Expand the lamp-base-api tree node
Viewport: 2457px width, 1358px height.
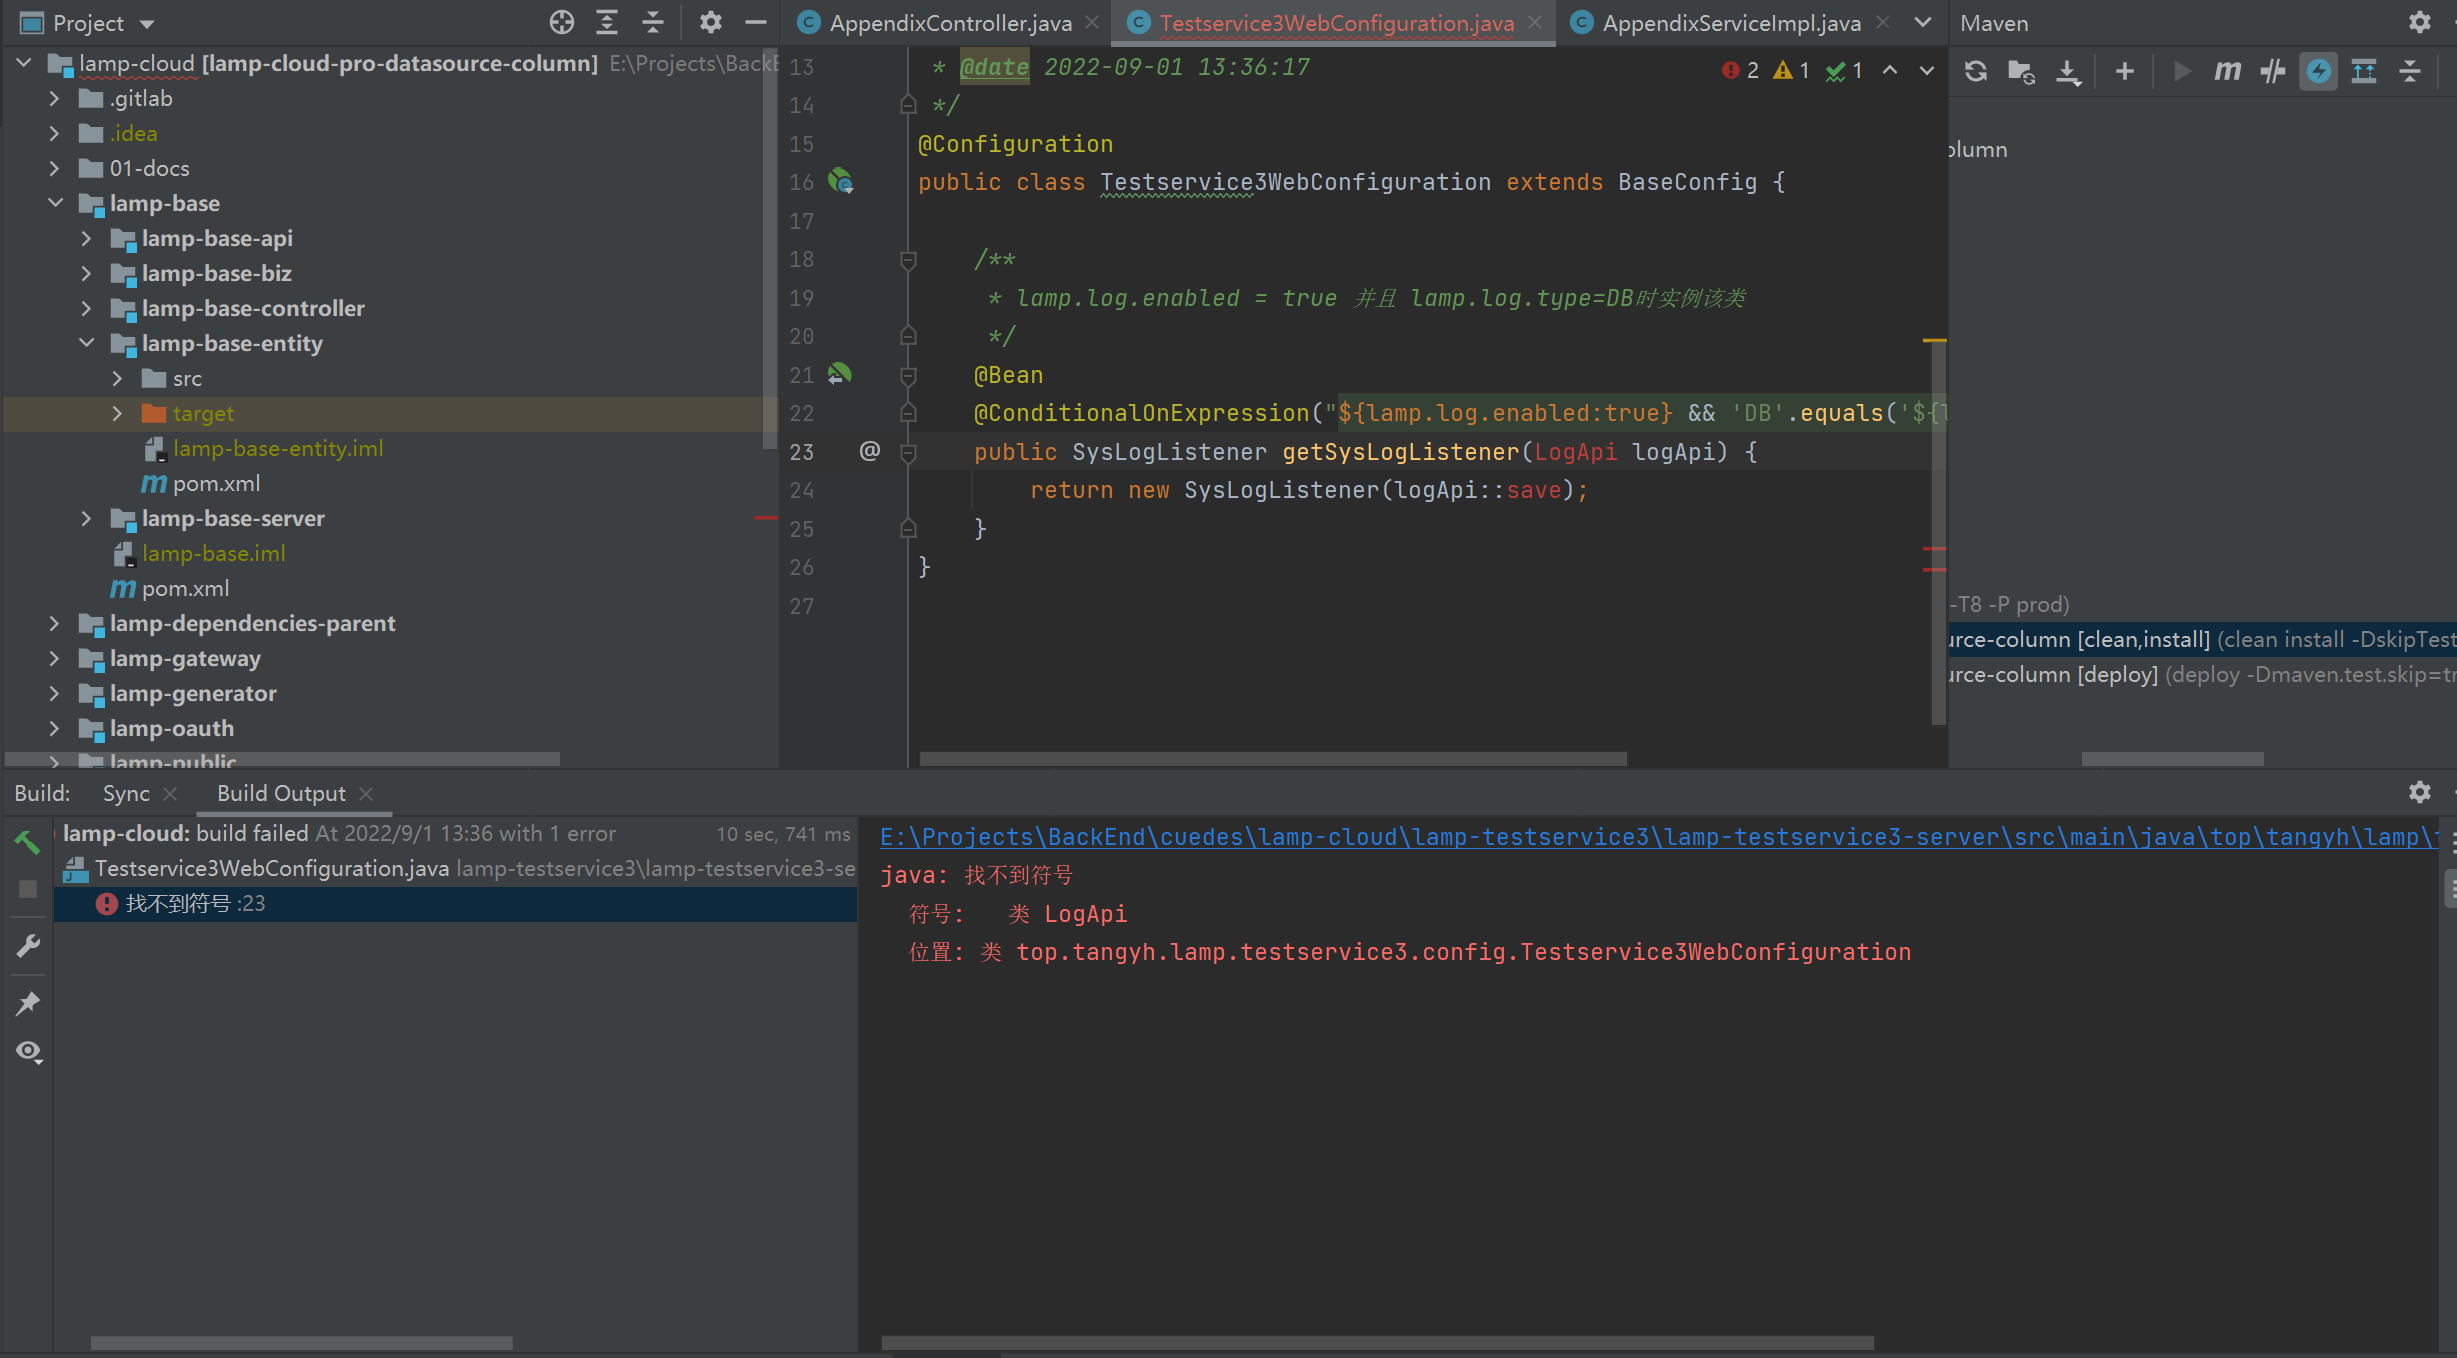(86, 238)
